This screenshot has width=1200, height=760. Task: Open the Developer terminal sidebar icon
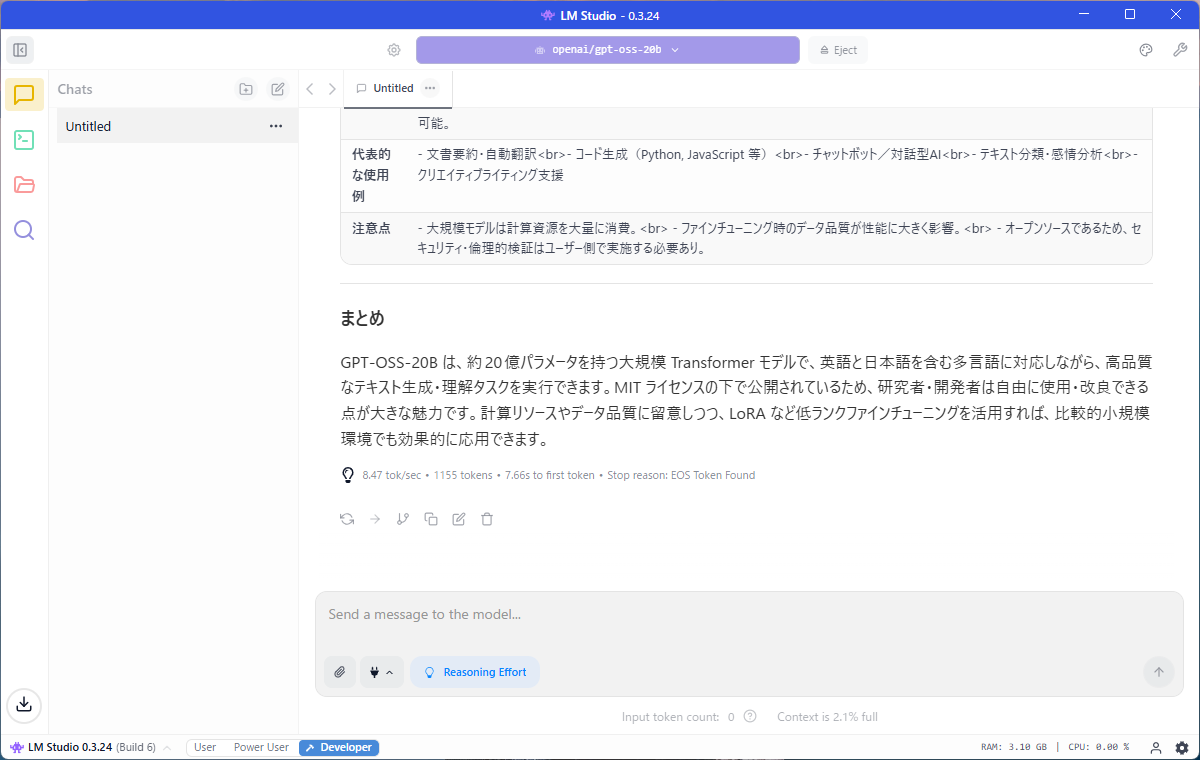(24, 140)
